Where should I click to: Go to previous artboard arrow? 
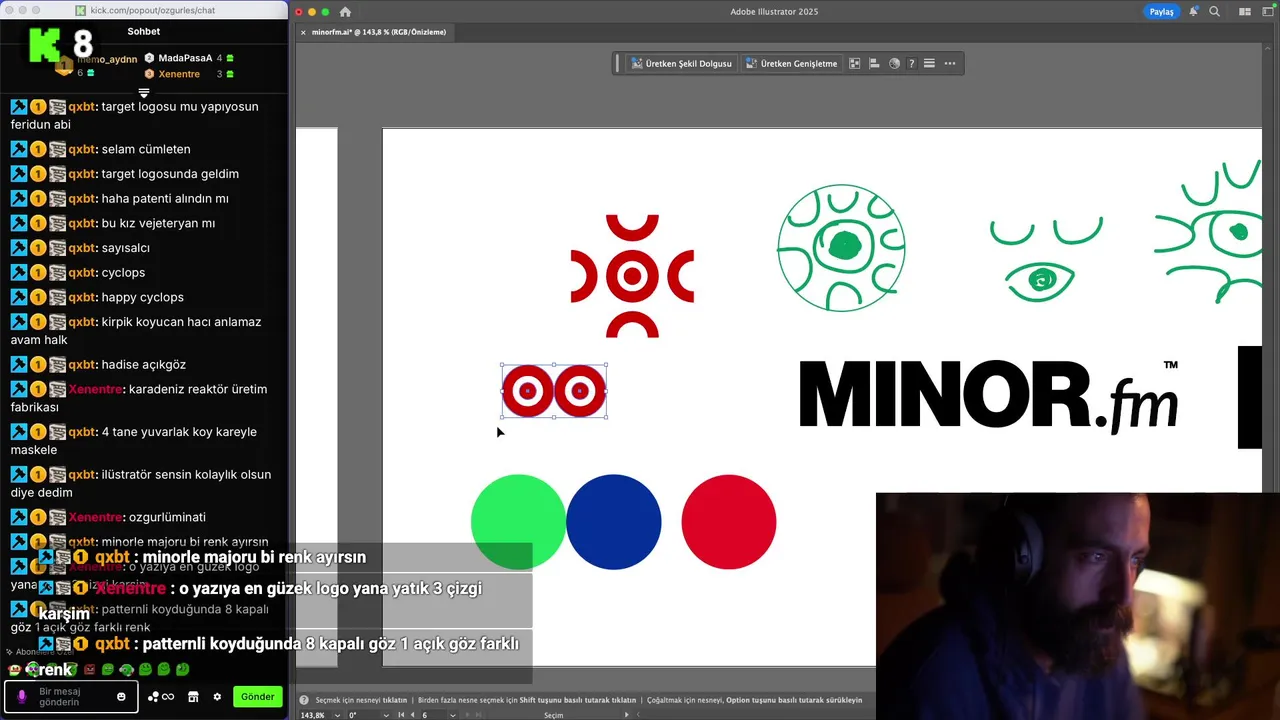point(413,715)
